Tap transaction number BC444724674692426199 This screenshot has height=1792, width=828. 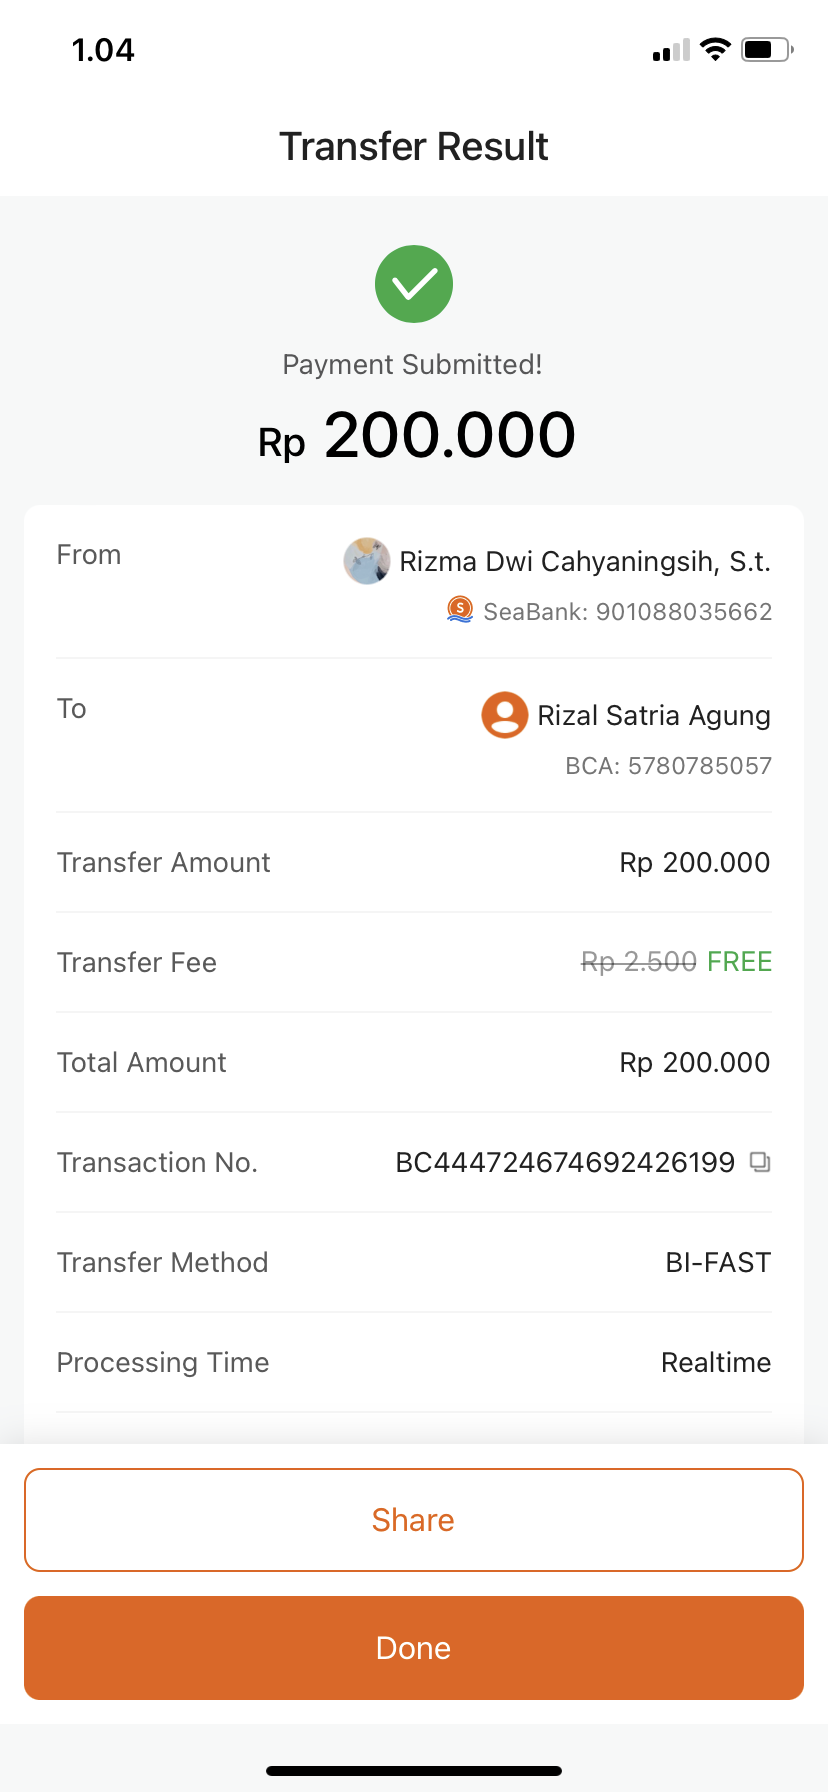pyautogui.click(x=565, y=1162)
